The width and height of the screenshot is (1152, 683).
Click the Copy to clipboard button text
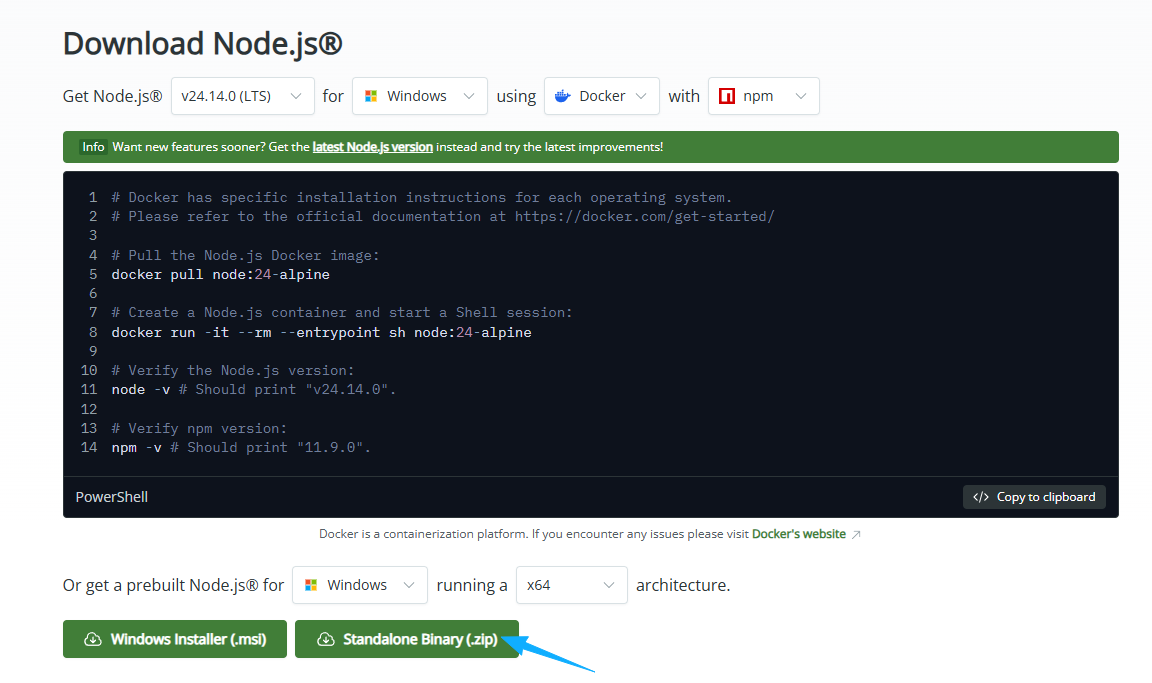click(1045, 497)
